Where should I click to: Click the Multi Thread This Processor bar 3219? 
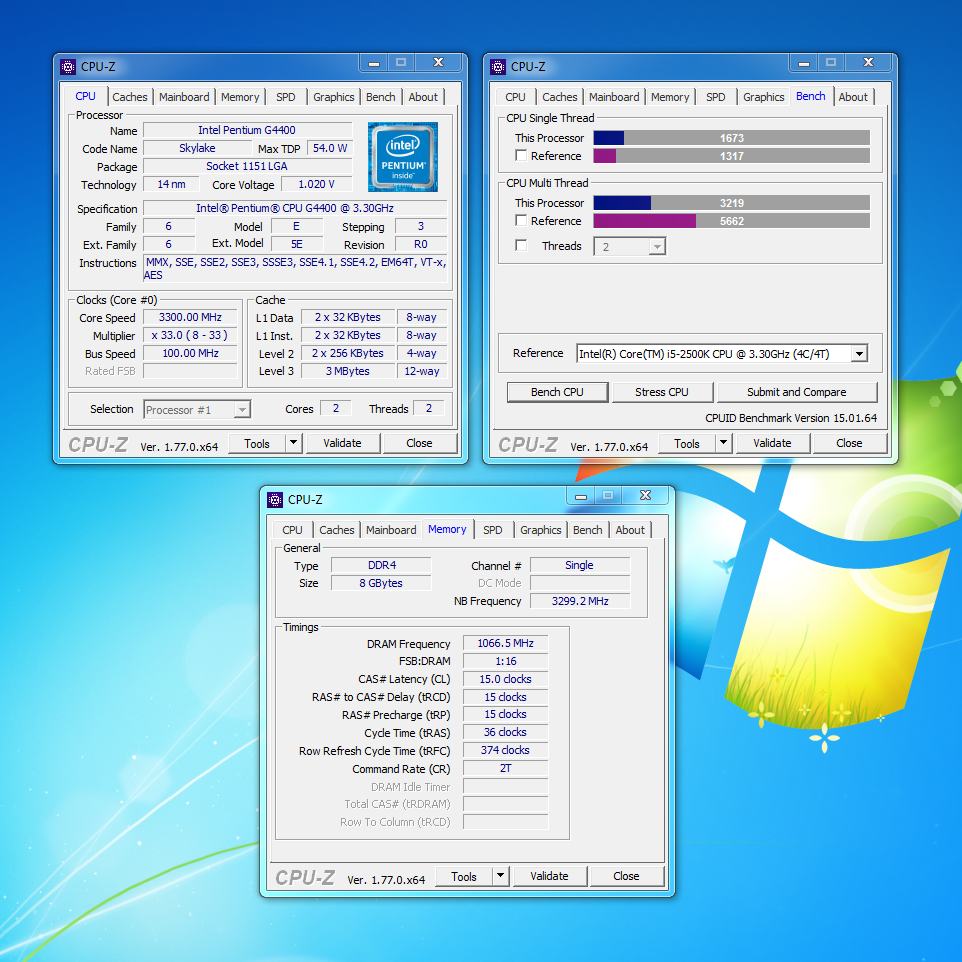pyautogui.click(x=731, y=203)
